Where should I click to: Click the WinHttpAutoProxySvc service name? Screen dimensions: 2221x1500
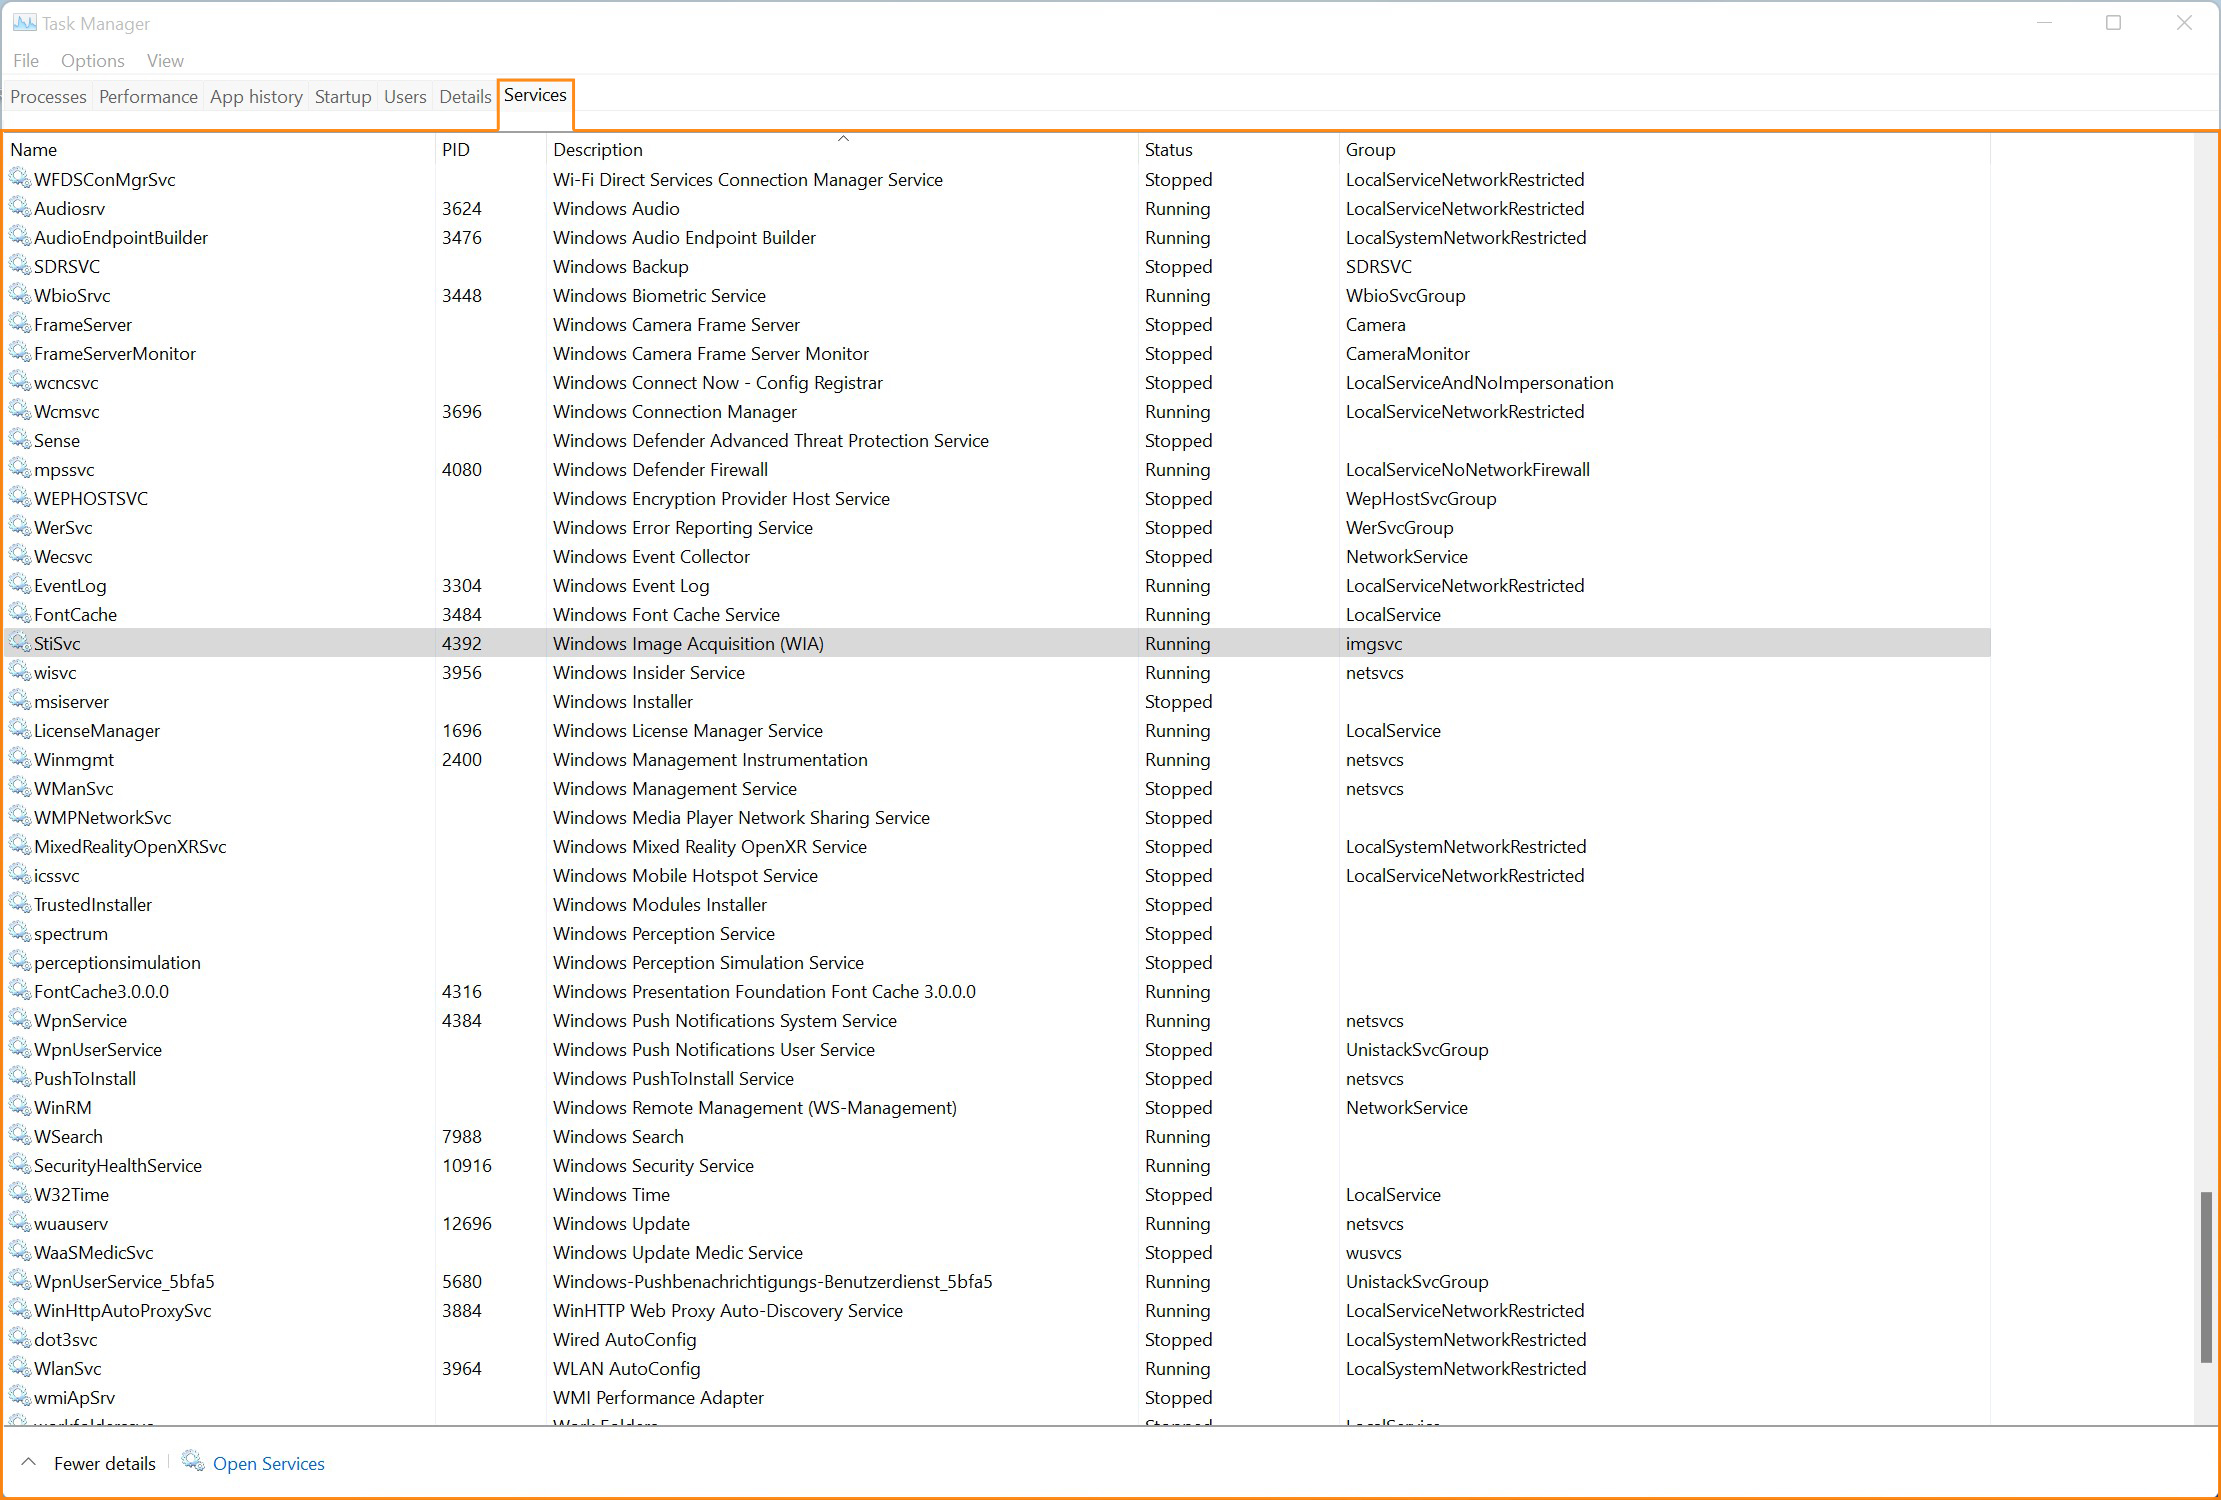pos(123,1310)
